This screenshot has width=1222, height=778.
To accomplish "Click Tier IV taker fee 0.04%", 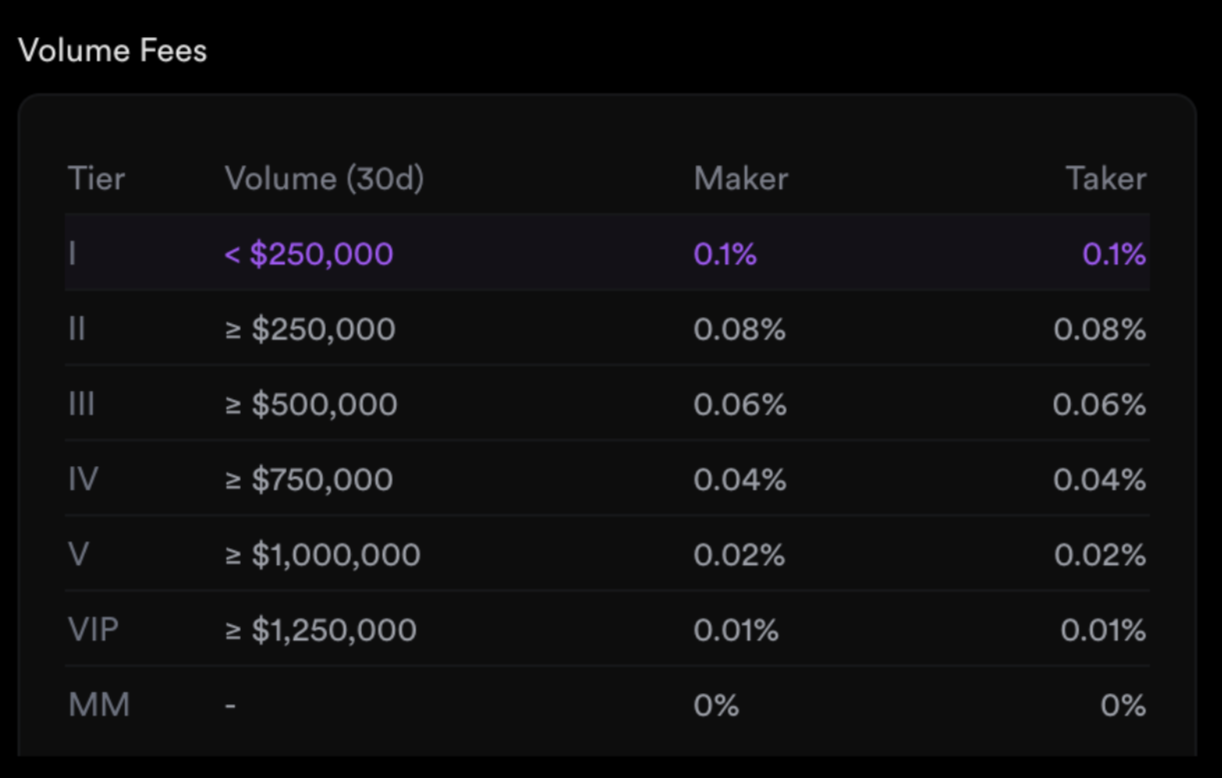I will (1099, 480).
